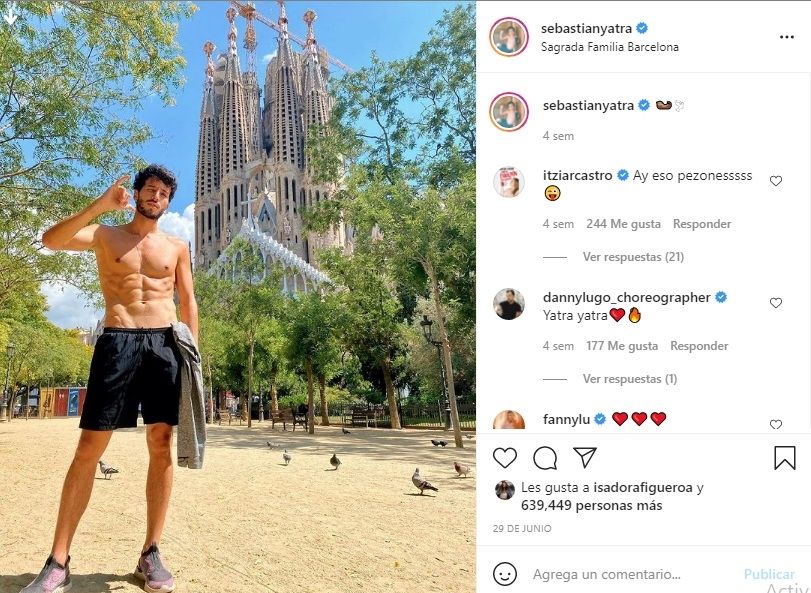The width and height of the screenshot is (811, 593).
Task: Like itziarcastro's comment
Action: click(x=775, y=181)
